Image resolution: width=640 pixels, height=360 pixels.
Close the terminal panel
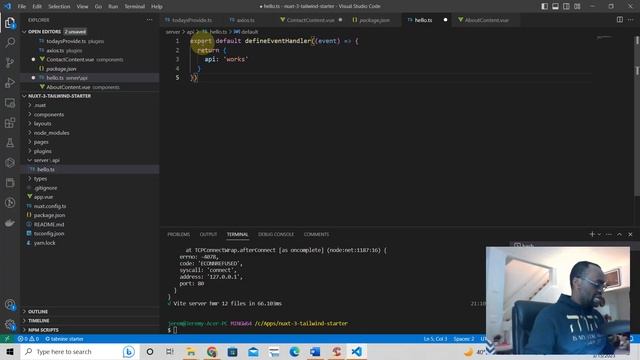point(630,234)
